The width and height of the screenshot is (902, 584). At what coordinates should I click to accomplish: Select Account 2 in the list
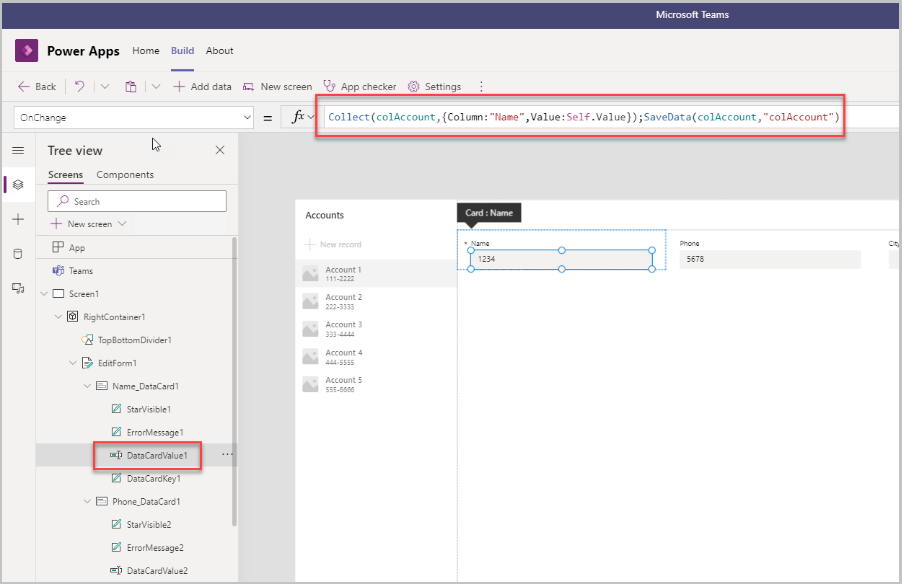376,301
